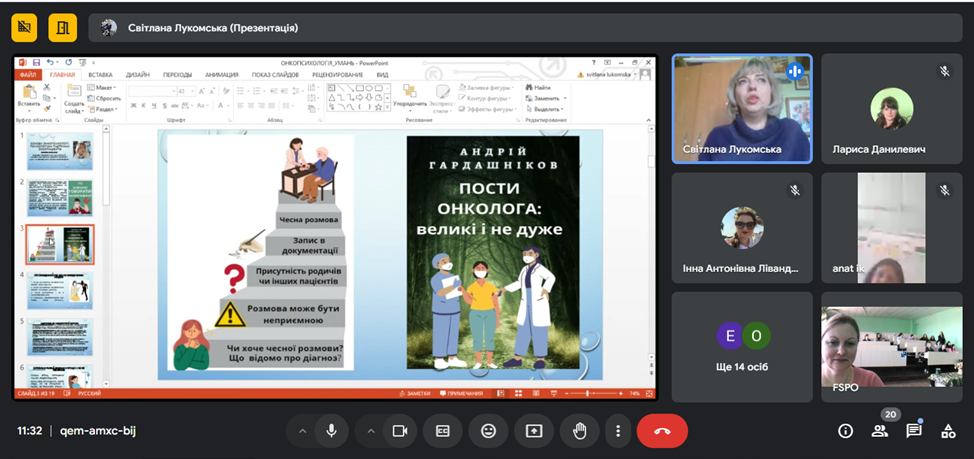Open the font size combo box

184,91
